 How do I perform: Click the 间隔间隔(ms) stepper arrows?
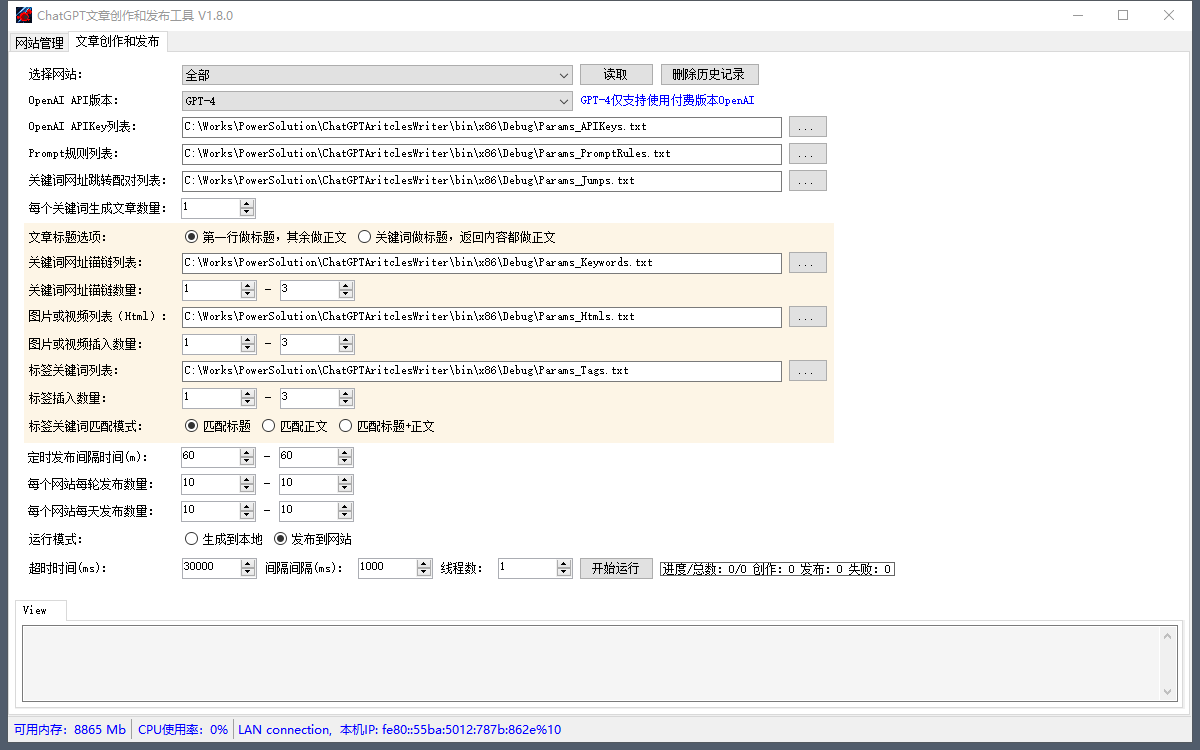(424, 568)
